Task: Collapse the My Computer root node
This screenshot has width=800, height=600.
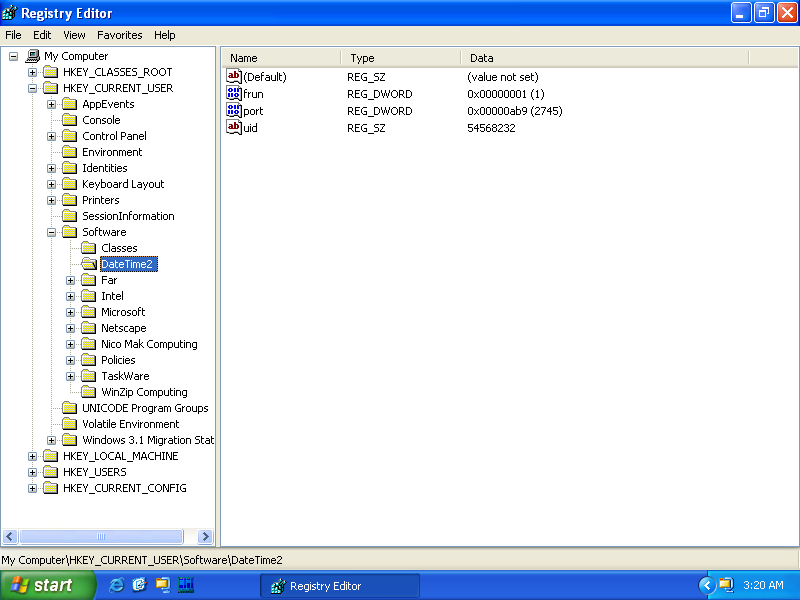Action: tap(14, 56)
